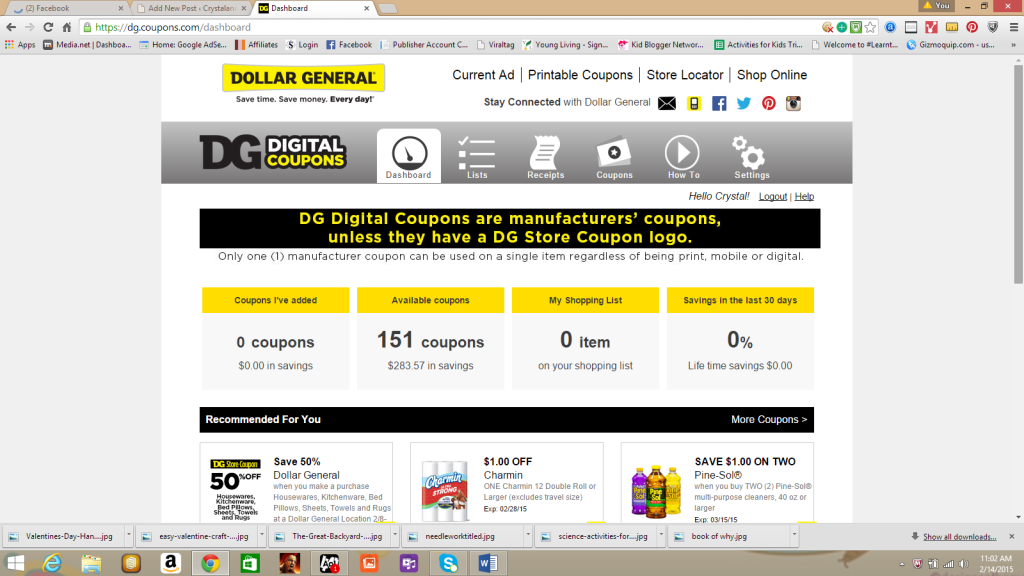Open Store Locator menu link

coord(685,75)
